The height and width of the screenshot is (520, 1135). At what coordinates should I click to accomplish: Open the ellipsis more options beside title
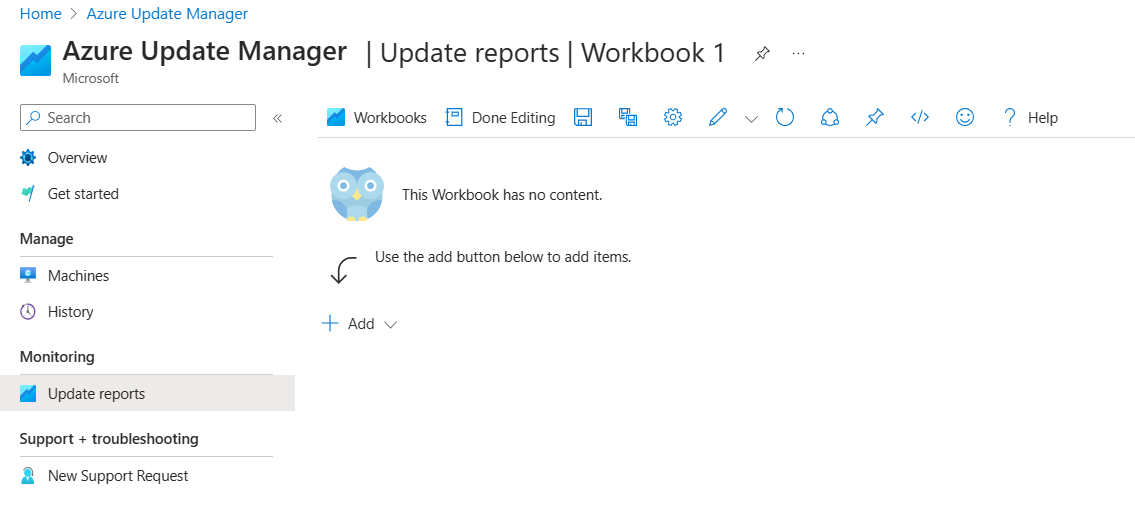[x=798, y=54]
